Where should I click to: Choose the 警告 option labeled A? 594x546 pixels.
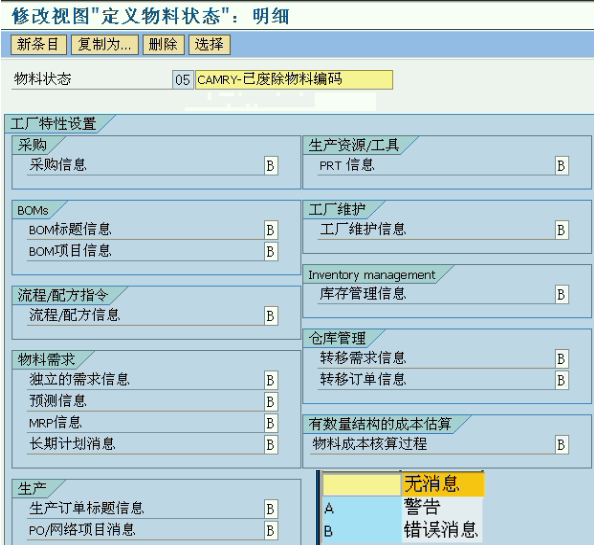pyautogui.click(x=403, y=507)
